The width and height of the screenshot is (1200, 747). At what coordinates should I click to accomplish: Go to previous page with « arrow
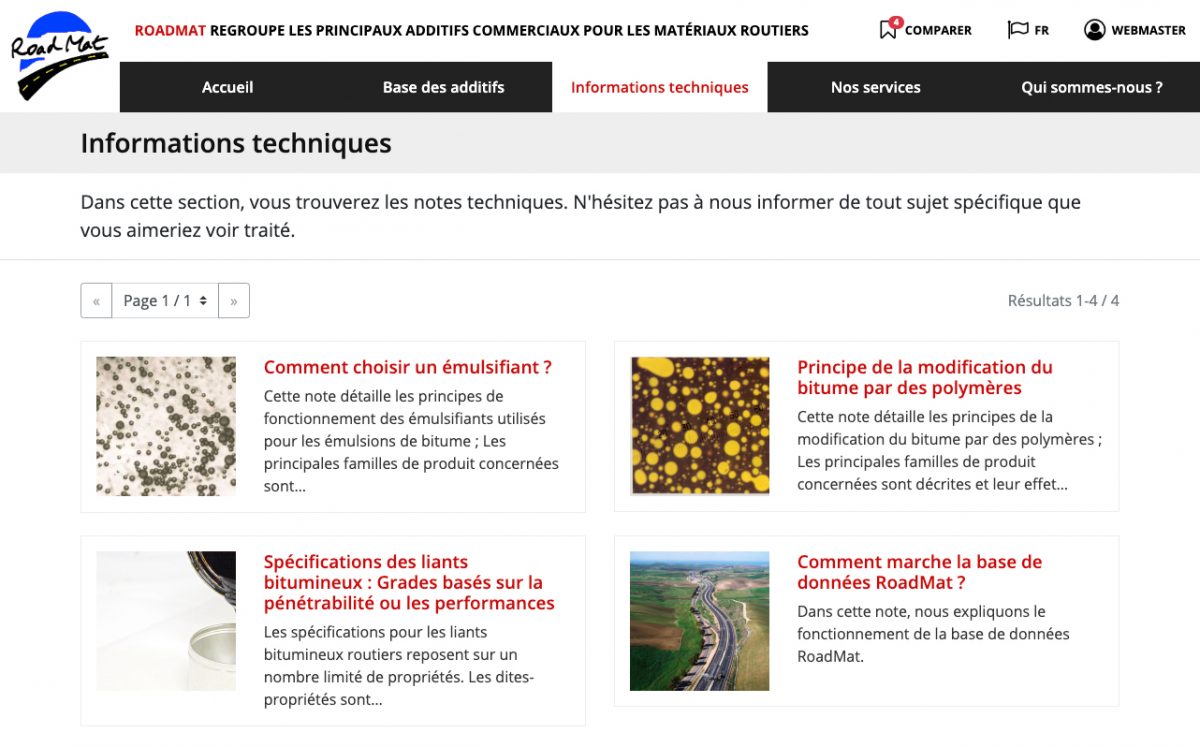point(96,301)
